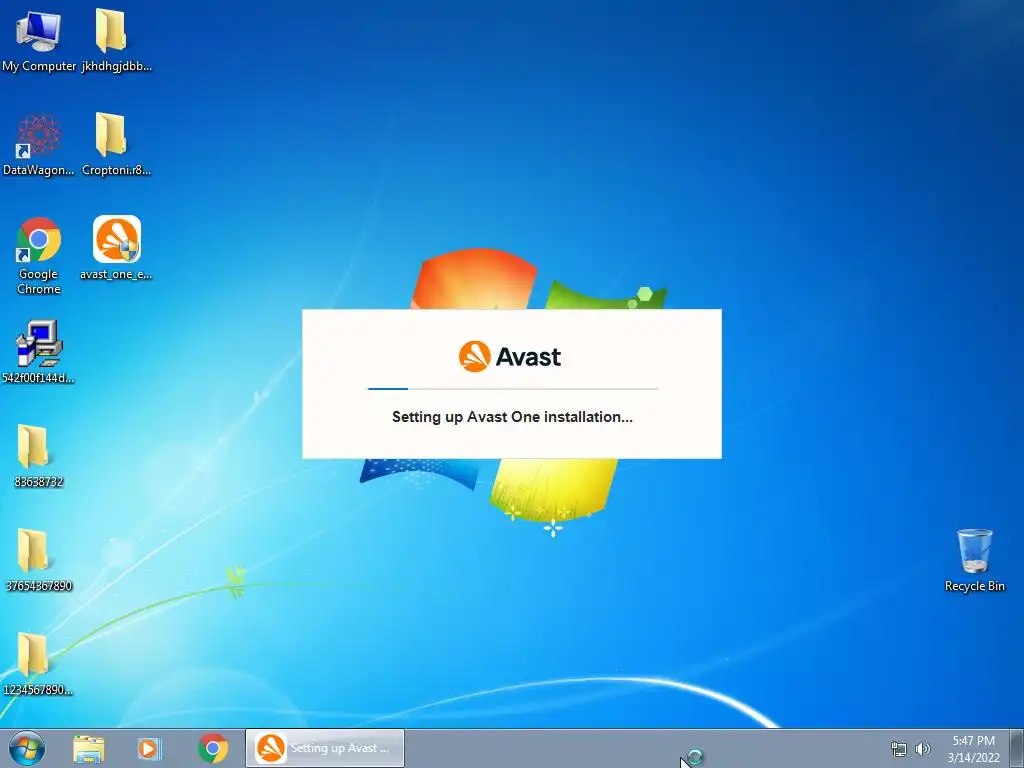The height and width of the screenshot is (768, 1024).
Task: Select the avast_one installer desktop icon
Action: (x=116, y=248)
